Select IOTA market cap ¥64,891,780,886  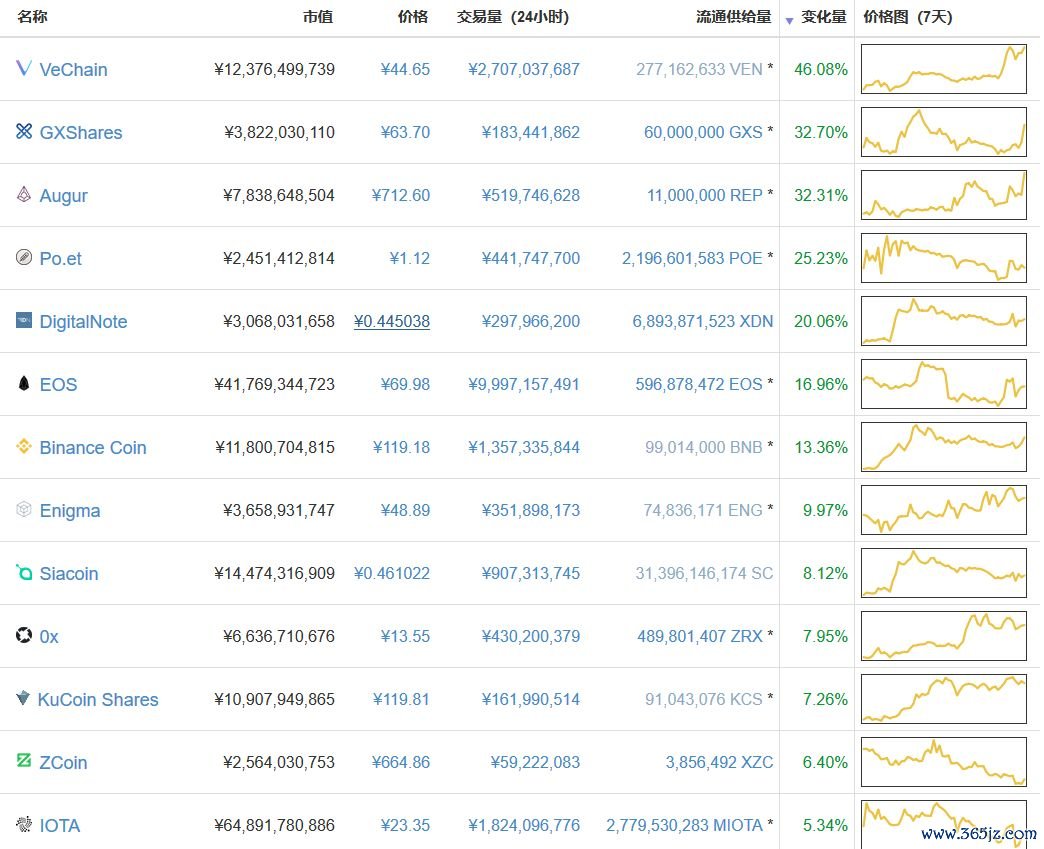point(274,826)
